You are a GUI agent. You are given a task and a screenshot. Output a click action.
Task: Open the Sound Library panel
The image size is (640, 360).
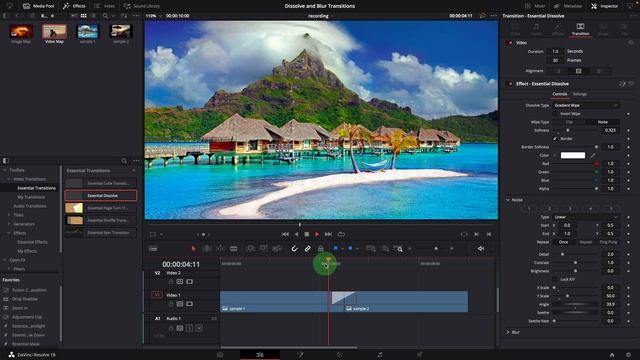click(x=142, y=6)
